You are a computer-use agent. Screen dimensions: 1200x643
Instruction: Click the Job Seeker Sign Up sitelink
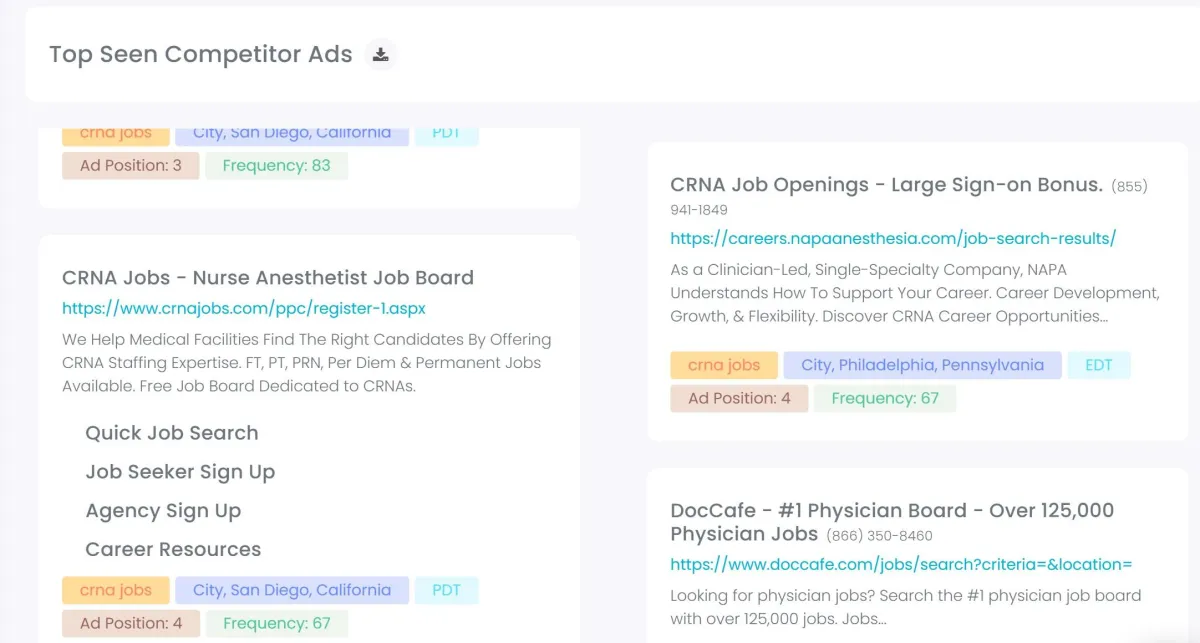coord(180,472)
